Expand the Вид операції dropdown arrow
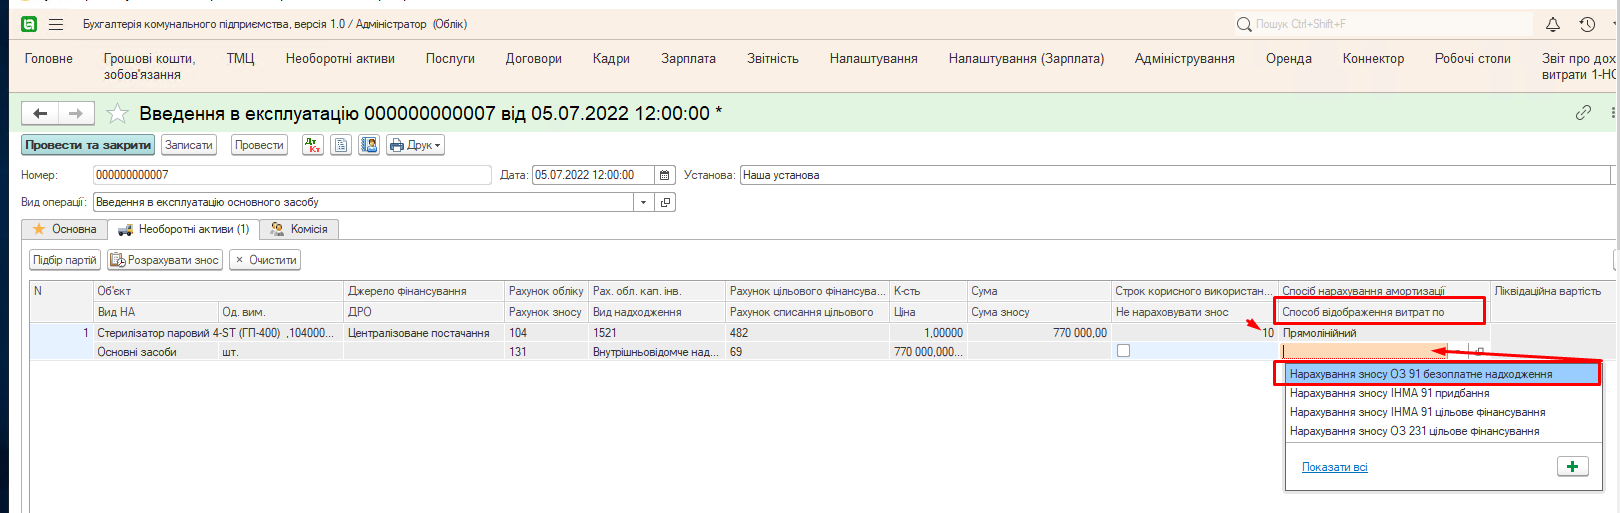1620x513 pixels. coord(643,202)
